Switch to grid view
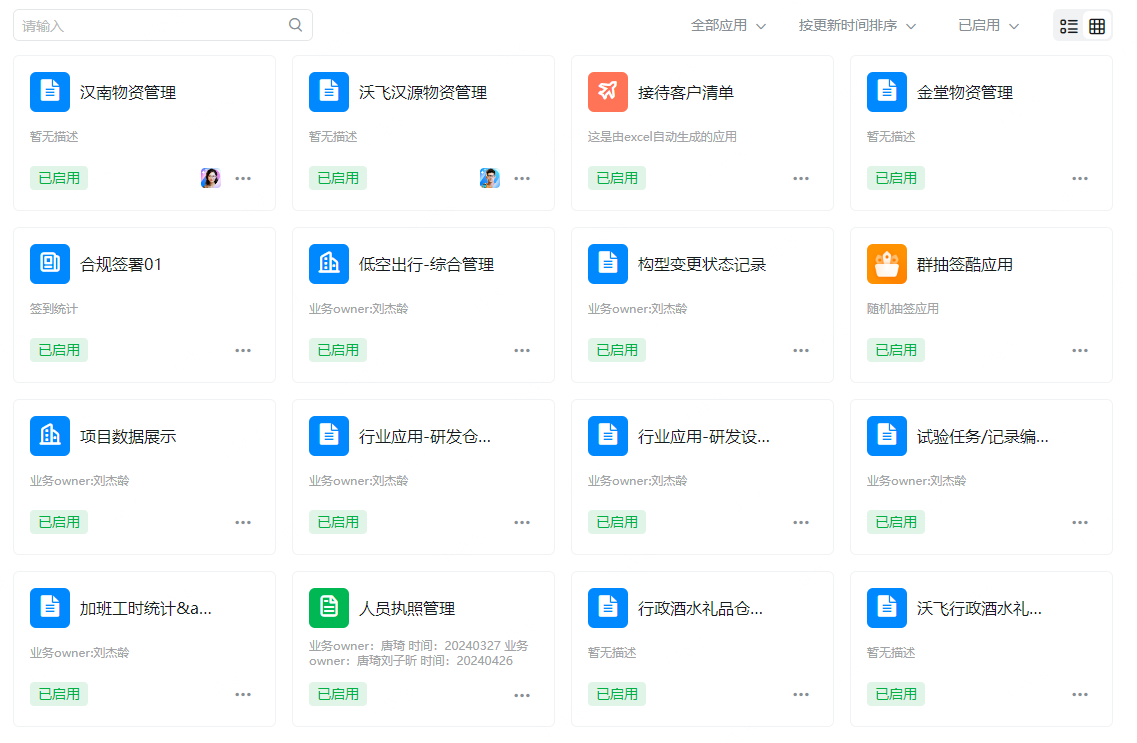 tap(1097, 27)
